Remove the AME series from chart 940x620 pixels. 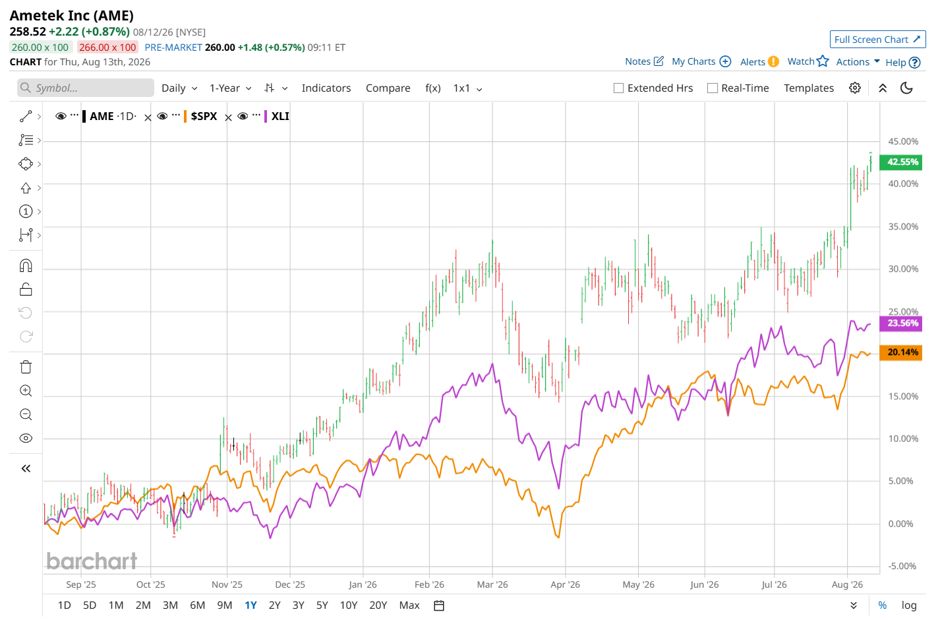147,118
